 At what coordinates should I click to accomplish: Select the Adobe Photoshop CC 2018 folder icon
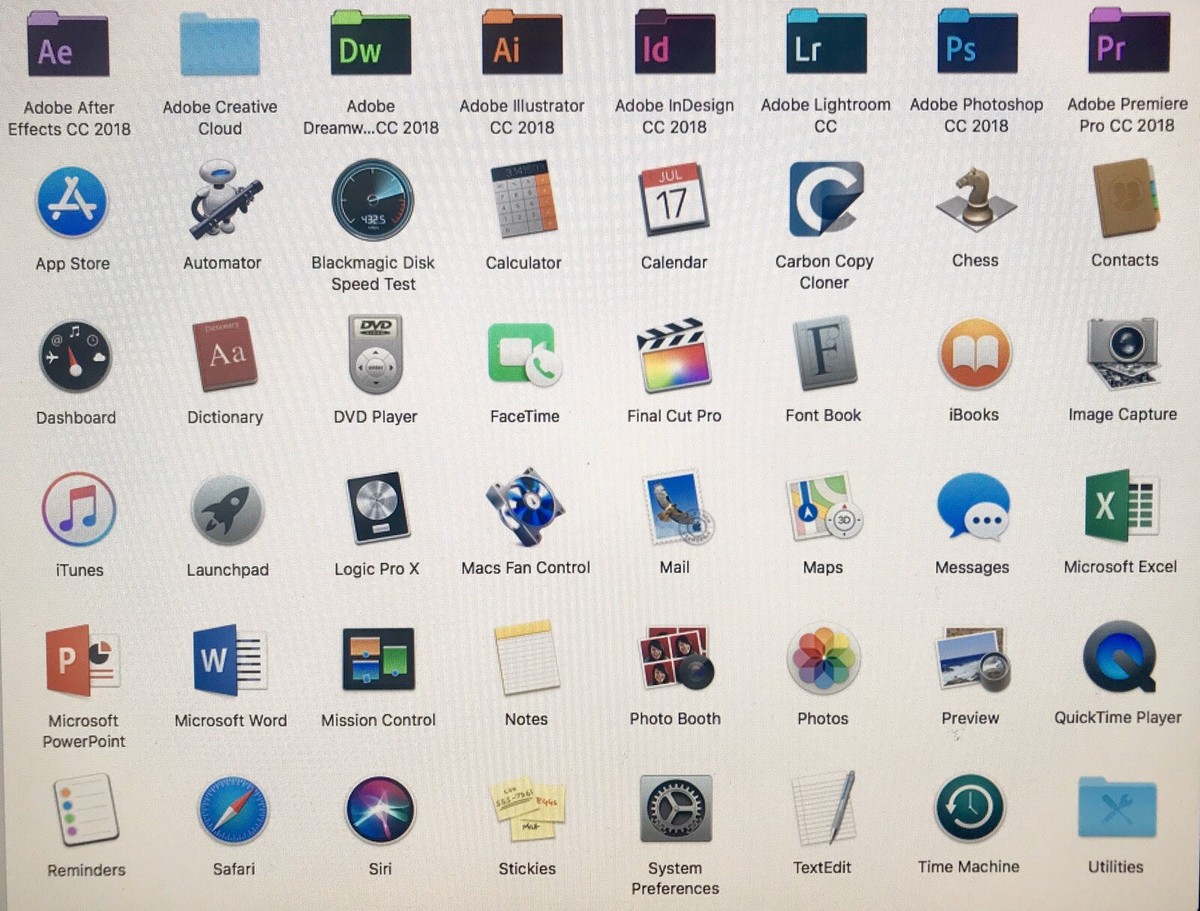(x=977, y=41)
